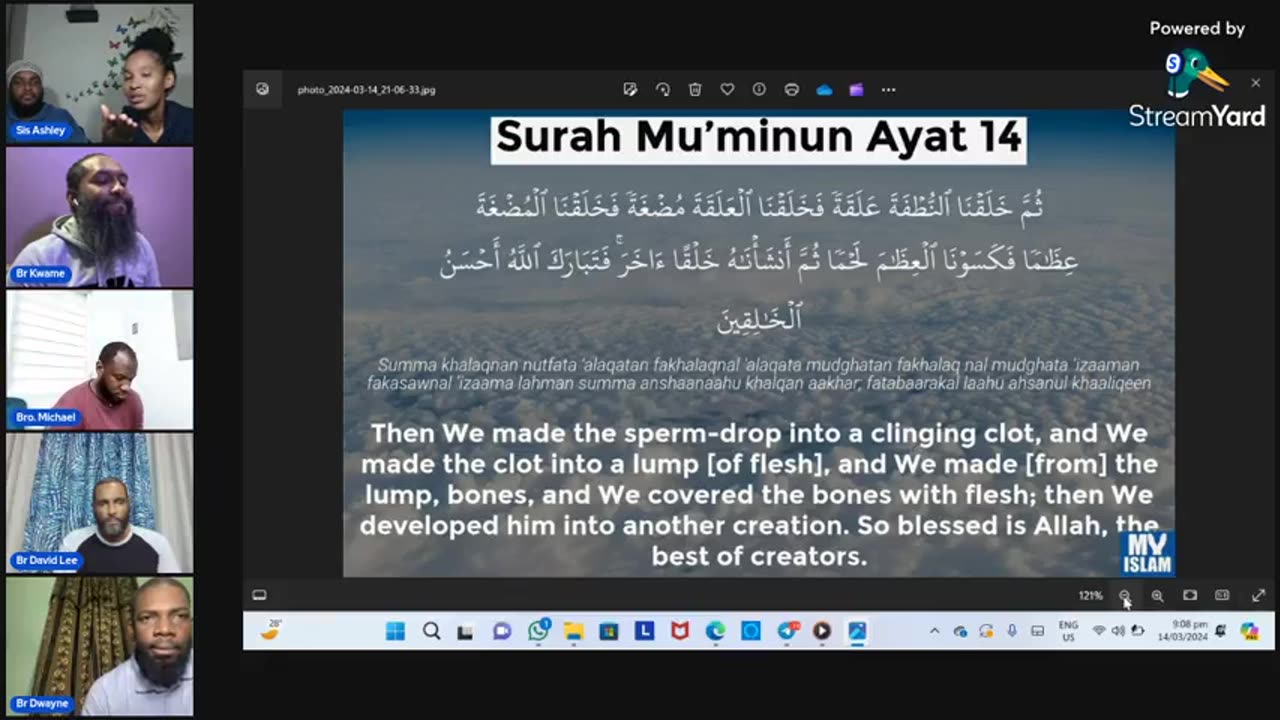Open the clock showing 9:08 pm 14/03/2024

1183,631
